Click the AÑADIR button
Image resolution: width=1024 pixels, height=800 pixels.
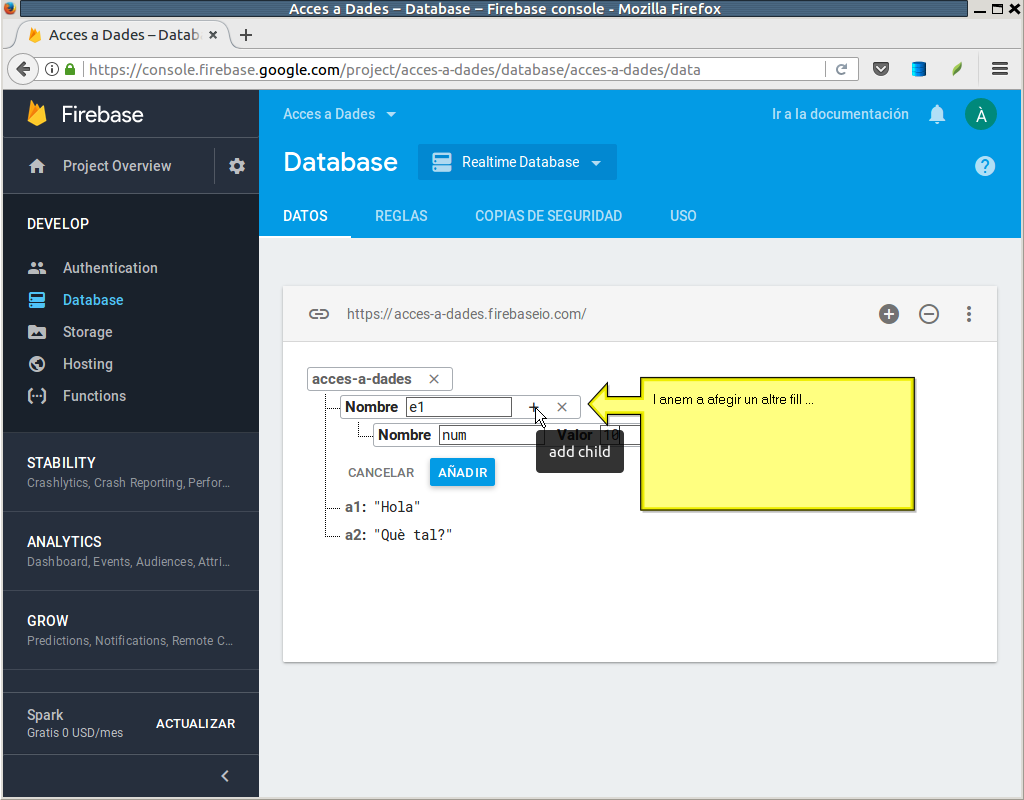click(462, 472)
